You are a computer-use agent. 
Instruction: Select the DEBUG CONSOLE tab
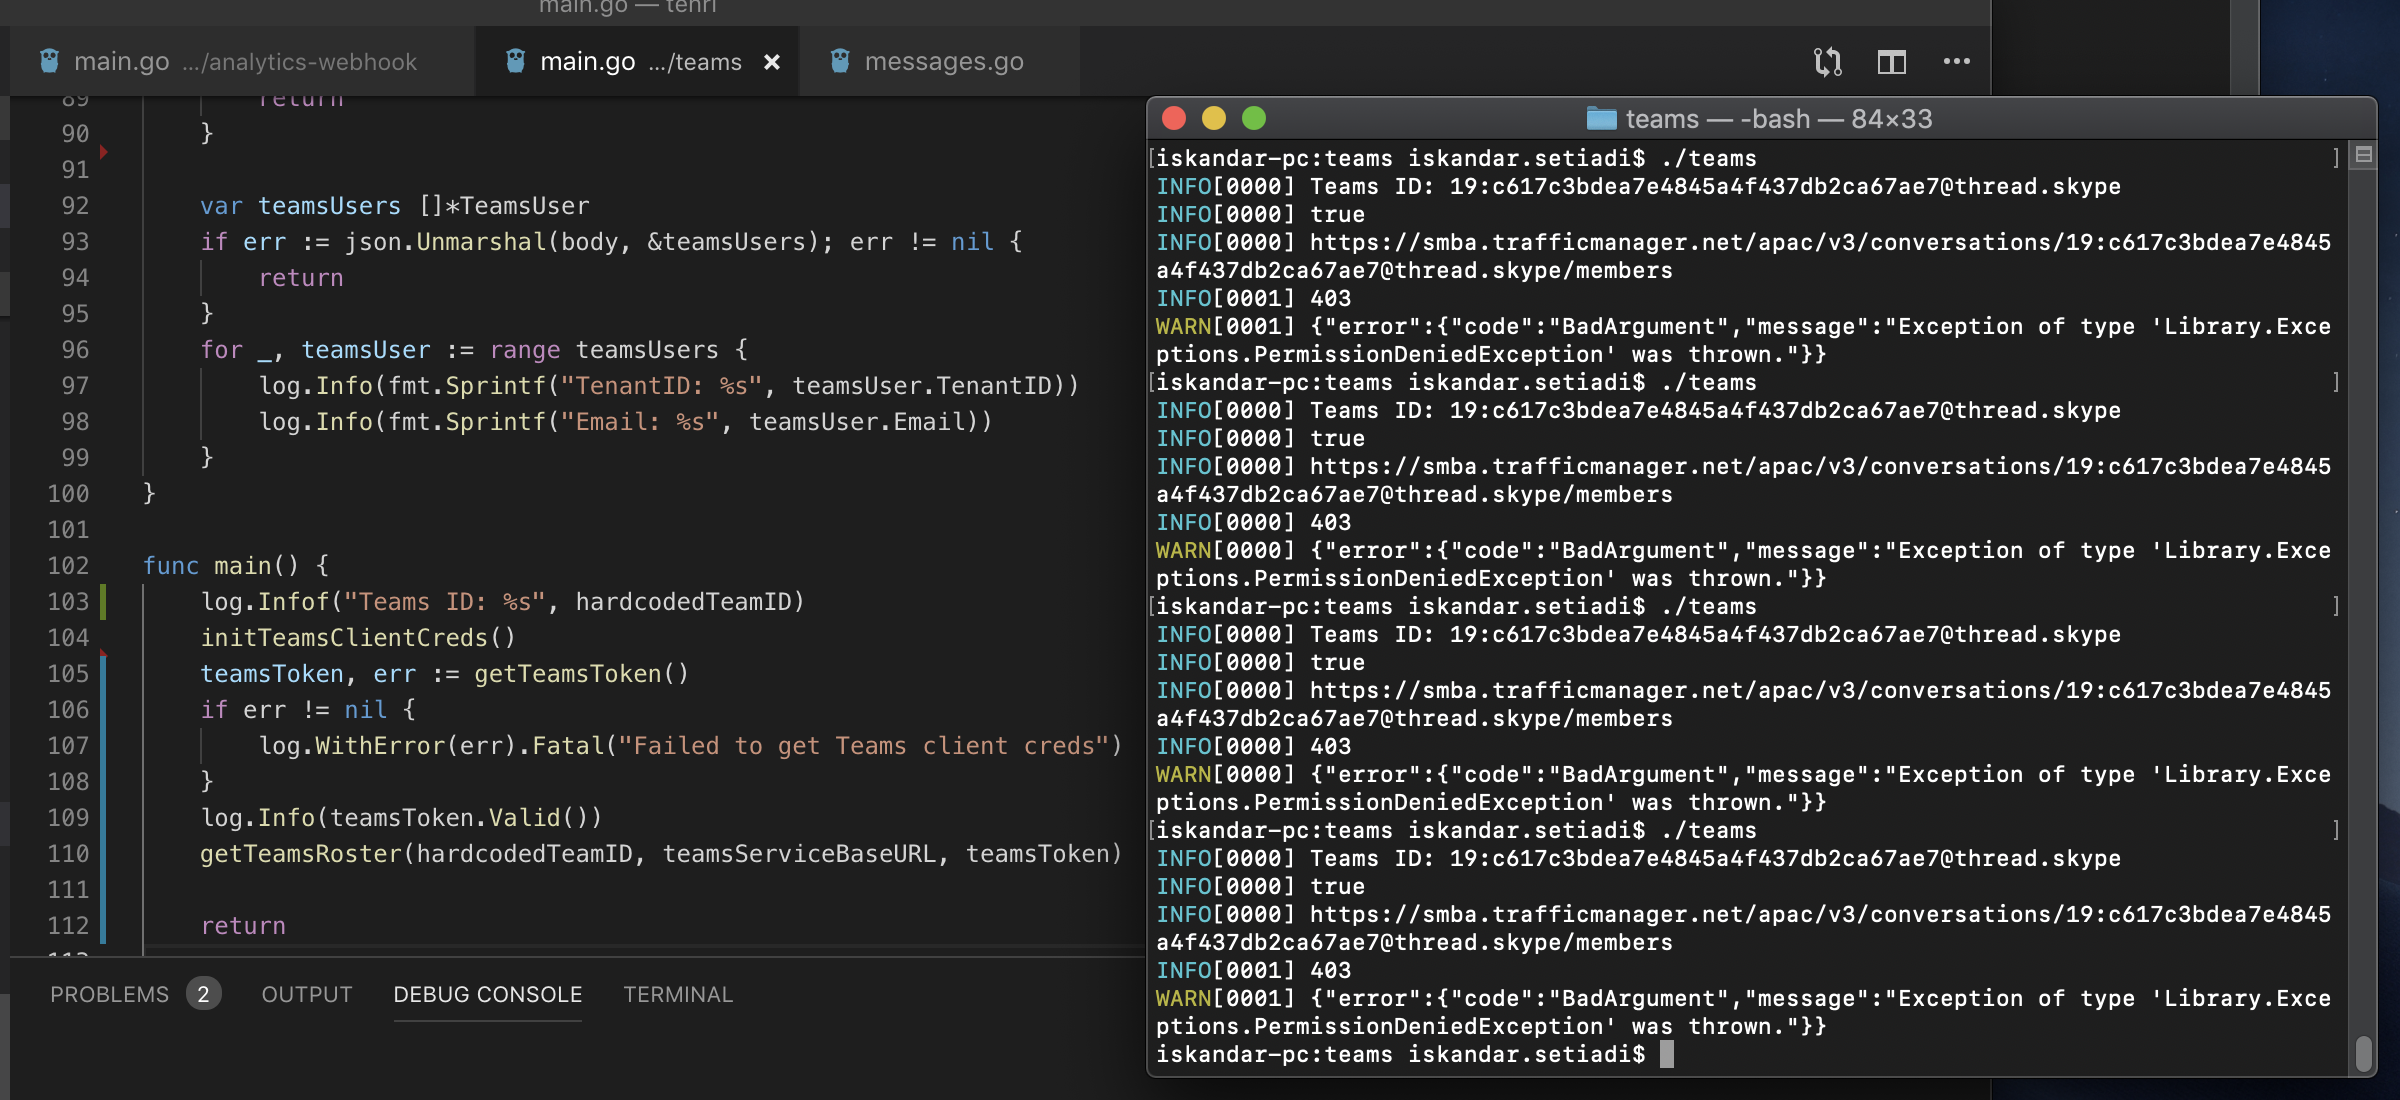[488, 994]
